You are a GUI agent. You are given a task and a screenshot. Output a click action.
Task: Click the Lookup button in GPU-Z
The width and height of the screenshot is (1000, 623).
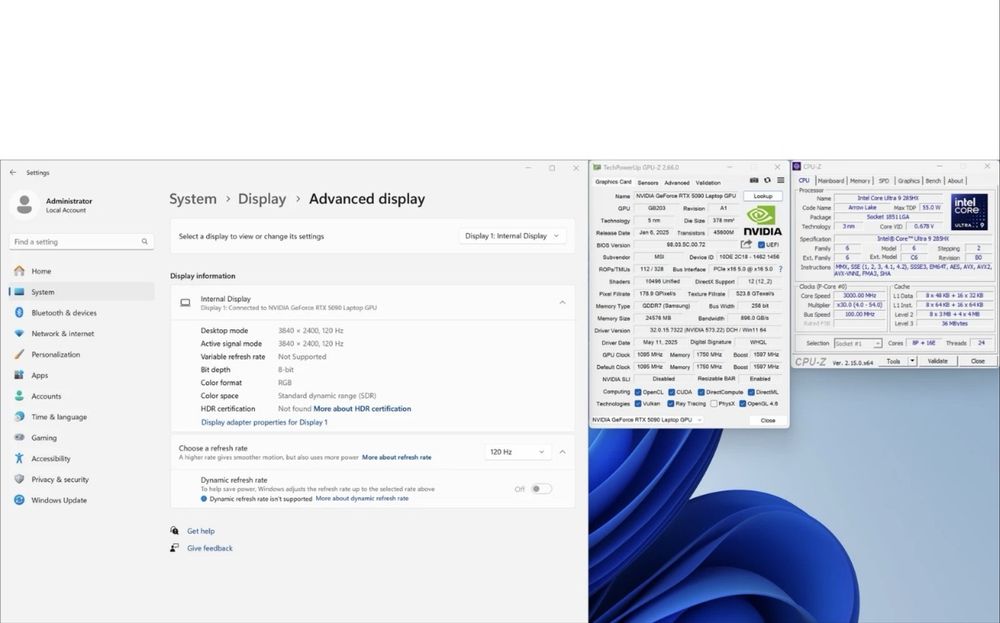tap(763, 196)
